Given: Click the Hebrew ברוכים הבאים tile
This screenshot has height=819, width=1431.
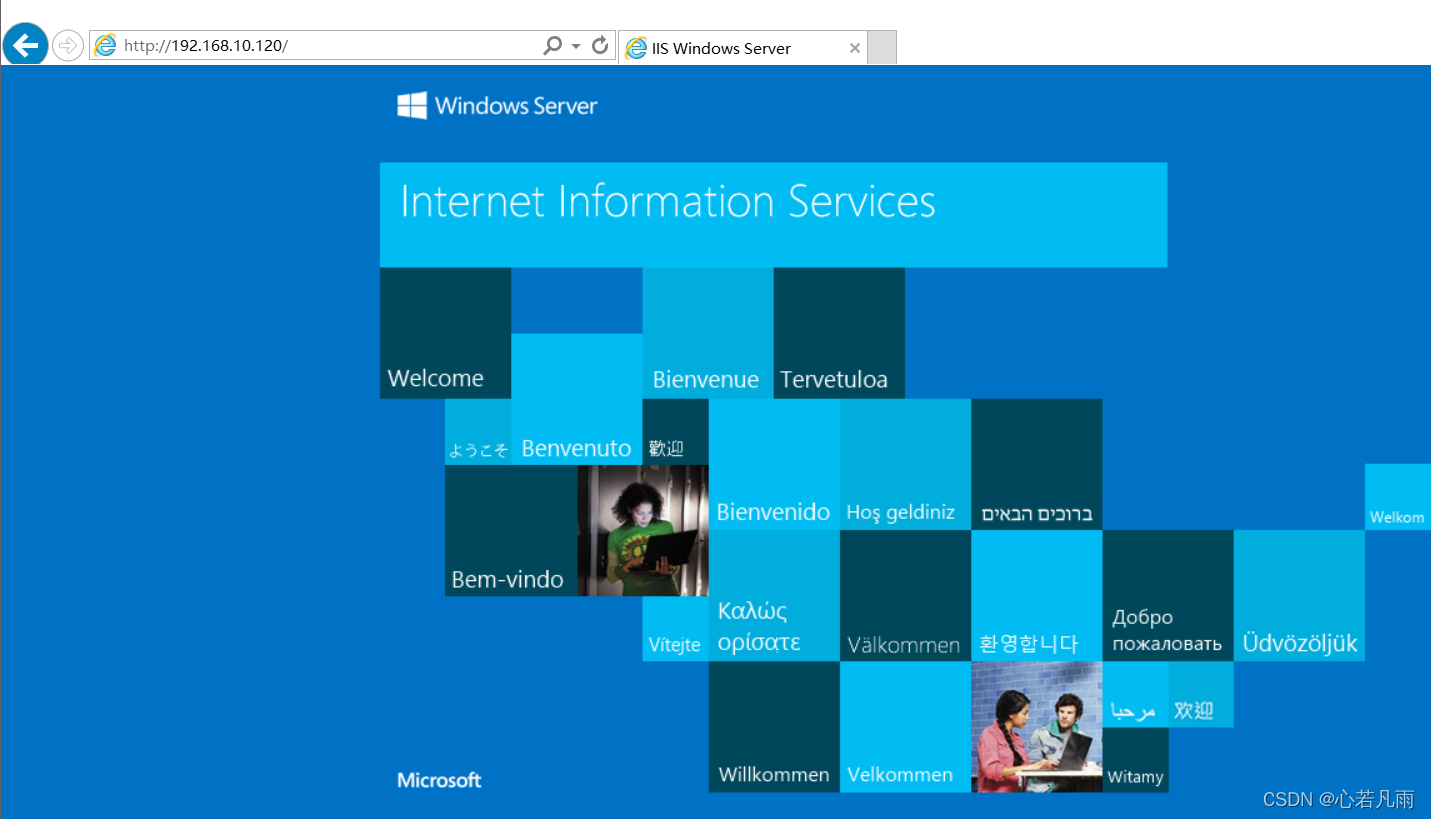Looking at the screenshot, I should click(x=1037, y=464).
